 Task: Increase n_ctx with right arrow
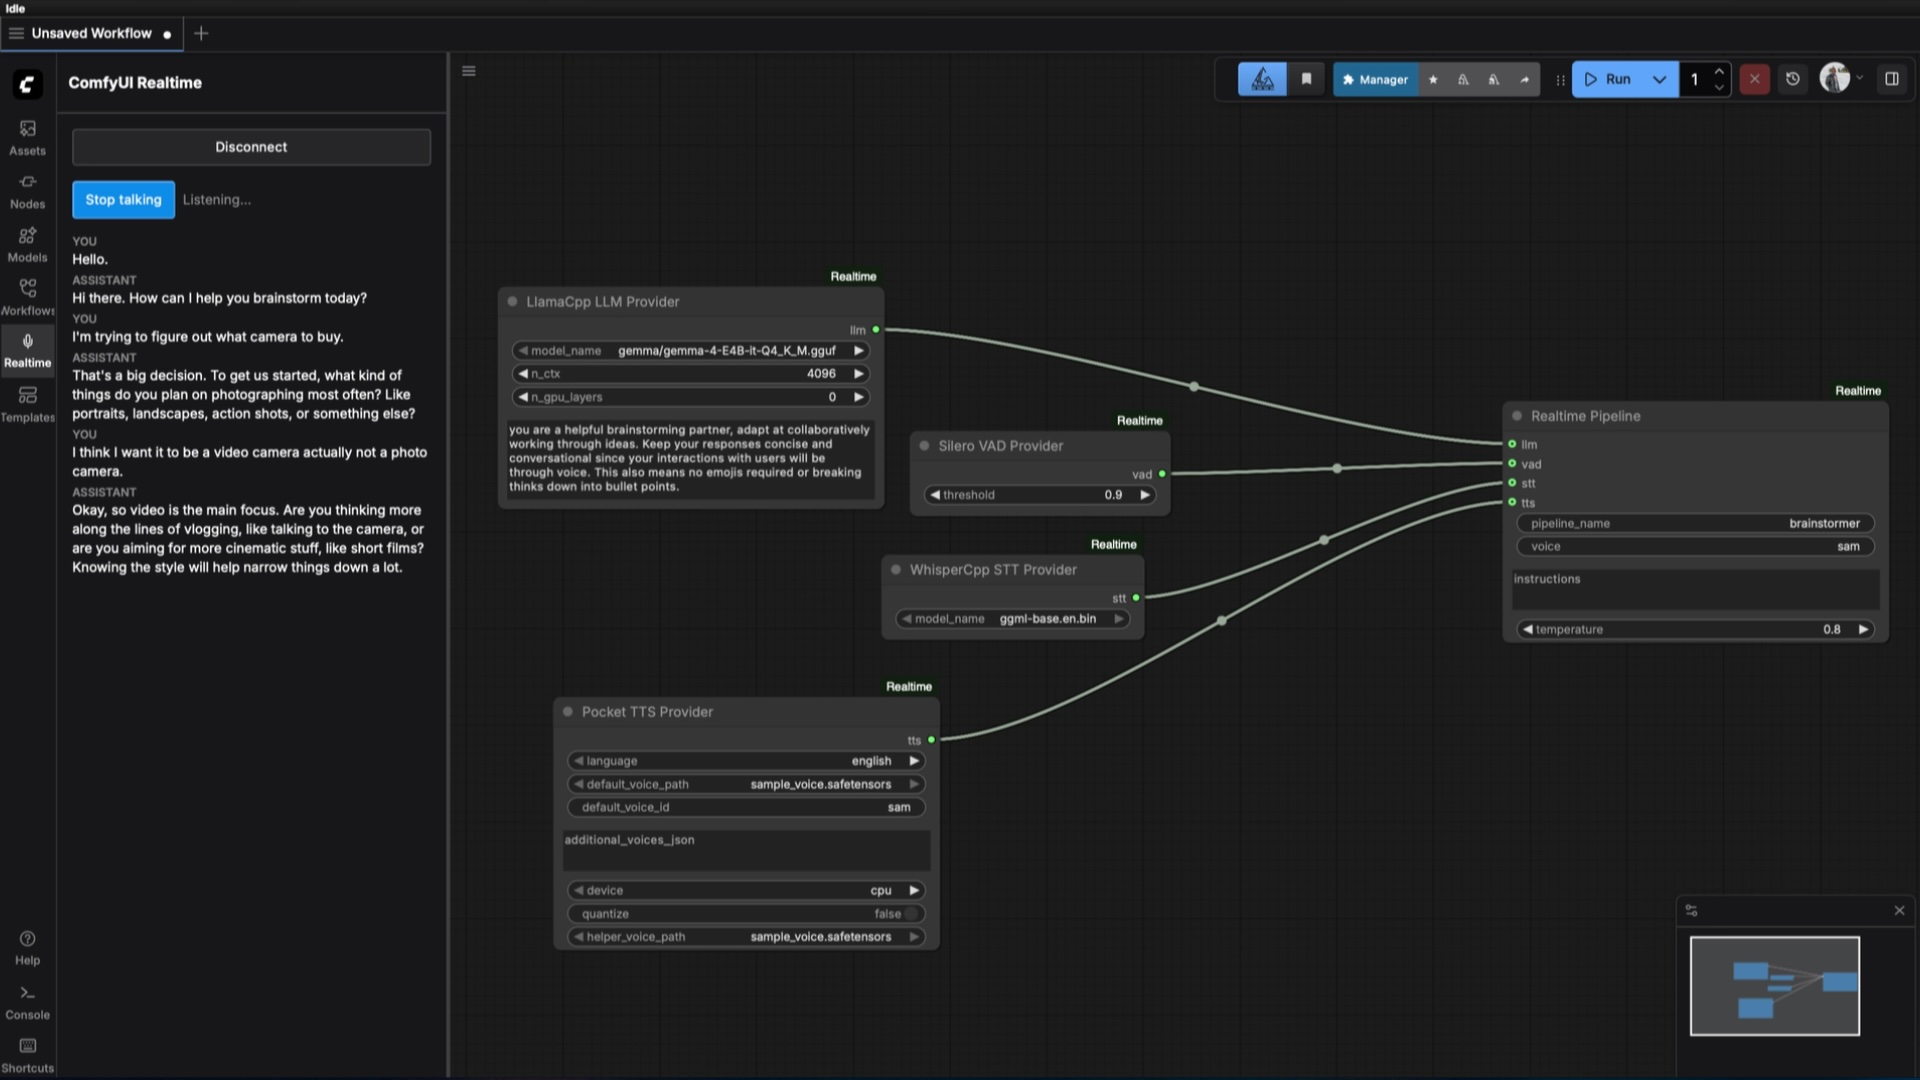tap(858, 374)
